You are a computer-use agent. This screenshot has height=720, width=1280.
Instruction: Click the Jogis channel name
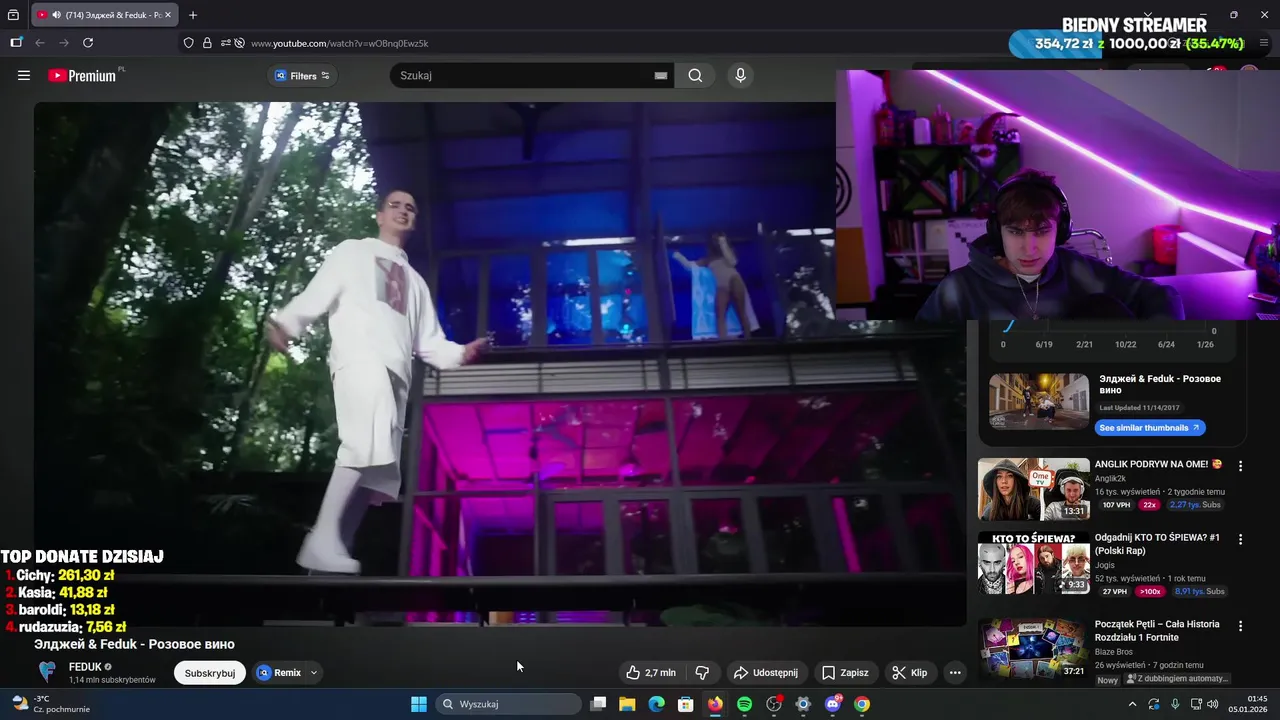pyautogui.click(x=1105, y=566)
